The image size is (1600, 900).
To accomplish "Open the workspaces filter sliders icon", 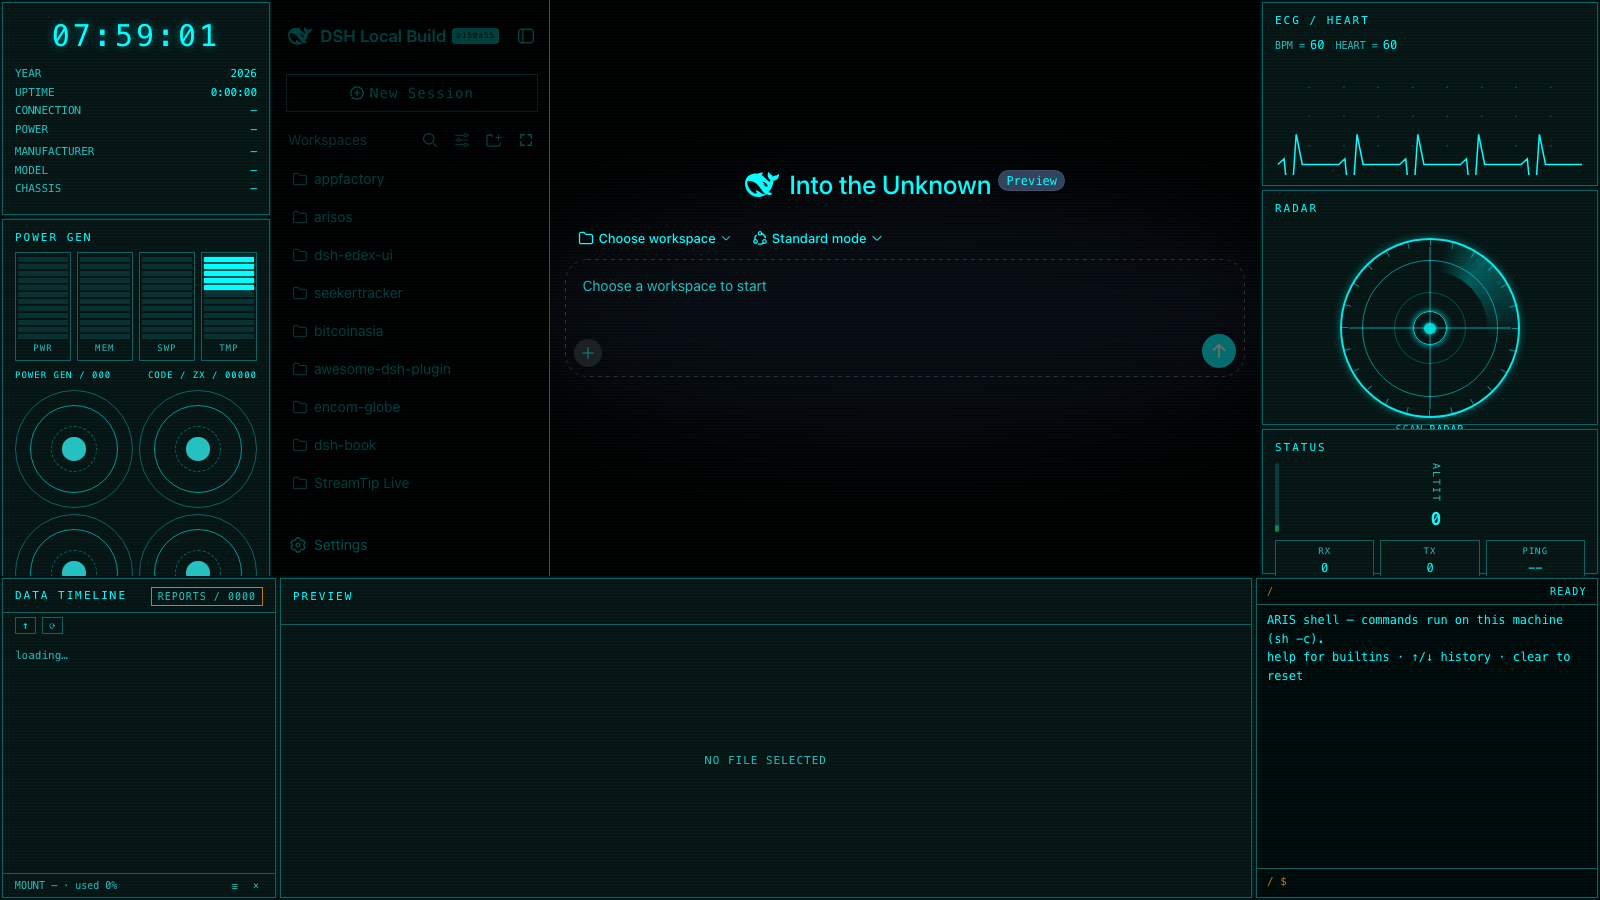I will [x=462, y=140].
